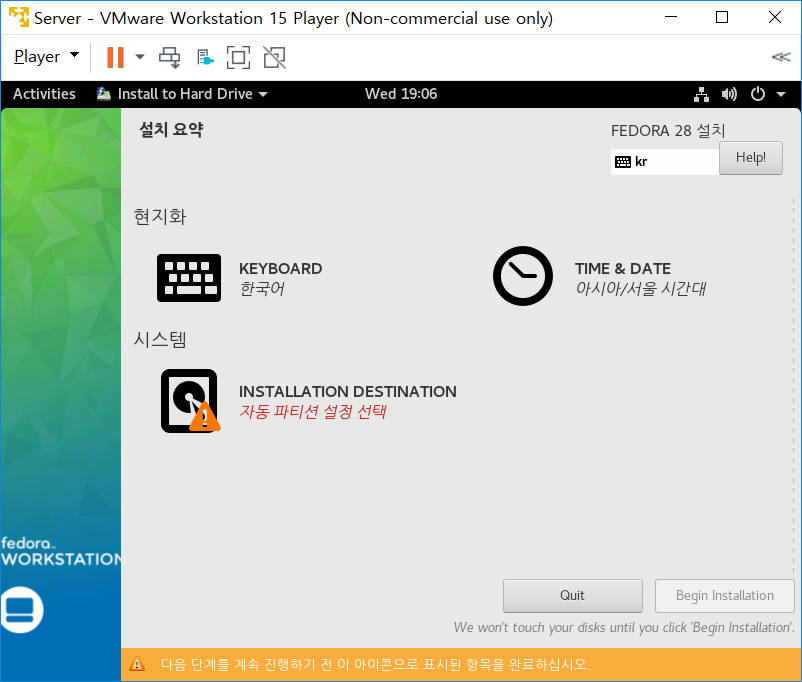The height and width of the screenshot is (682, 802).
Task: Click the Begin Installation button
Action: tap(724, 596)
